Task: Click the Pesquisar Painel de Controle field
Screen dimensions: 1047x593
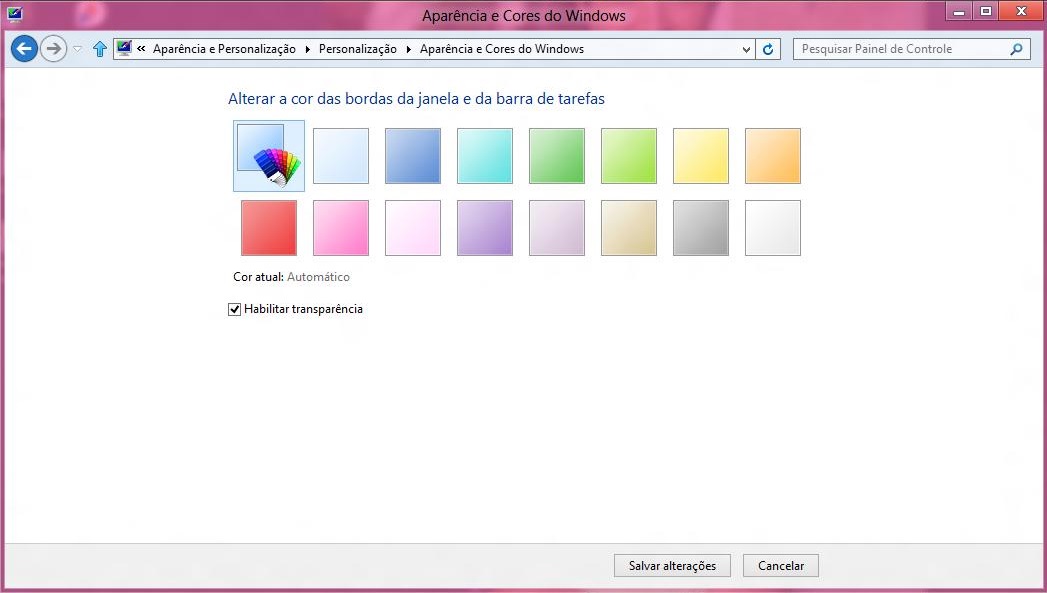Action: 900,49
